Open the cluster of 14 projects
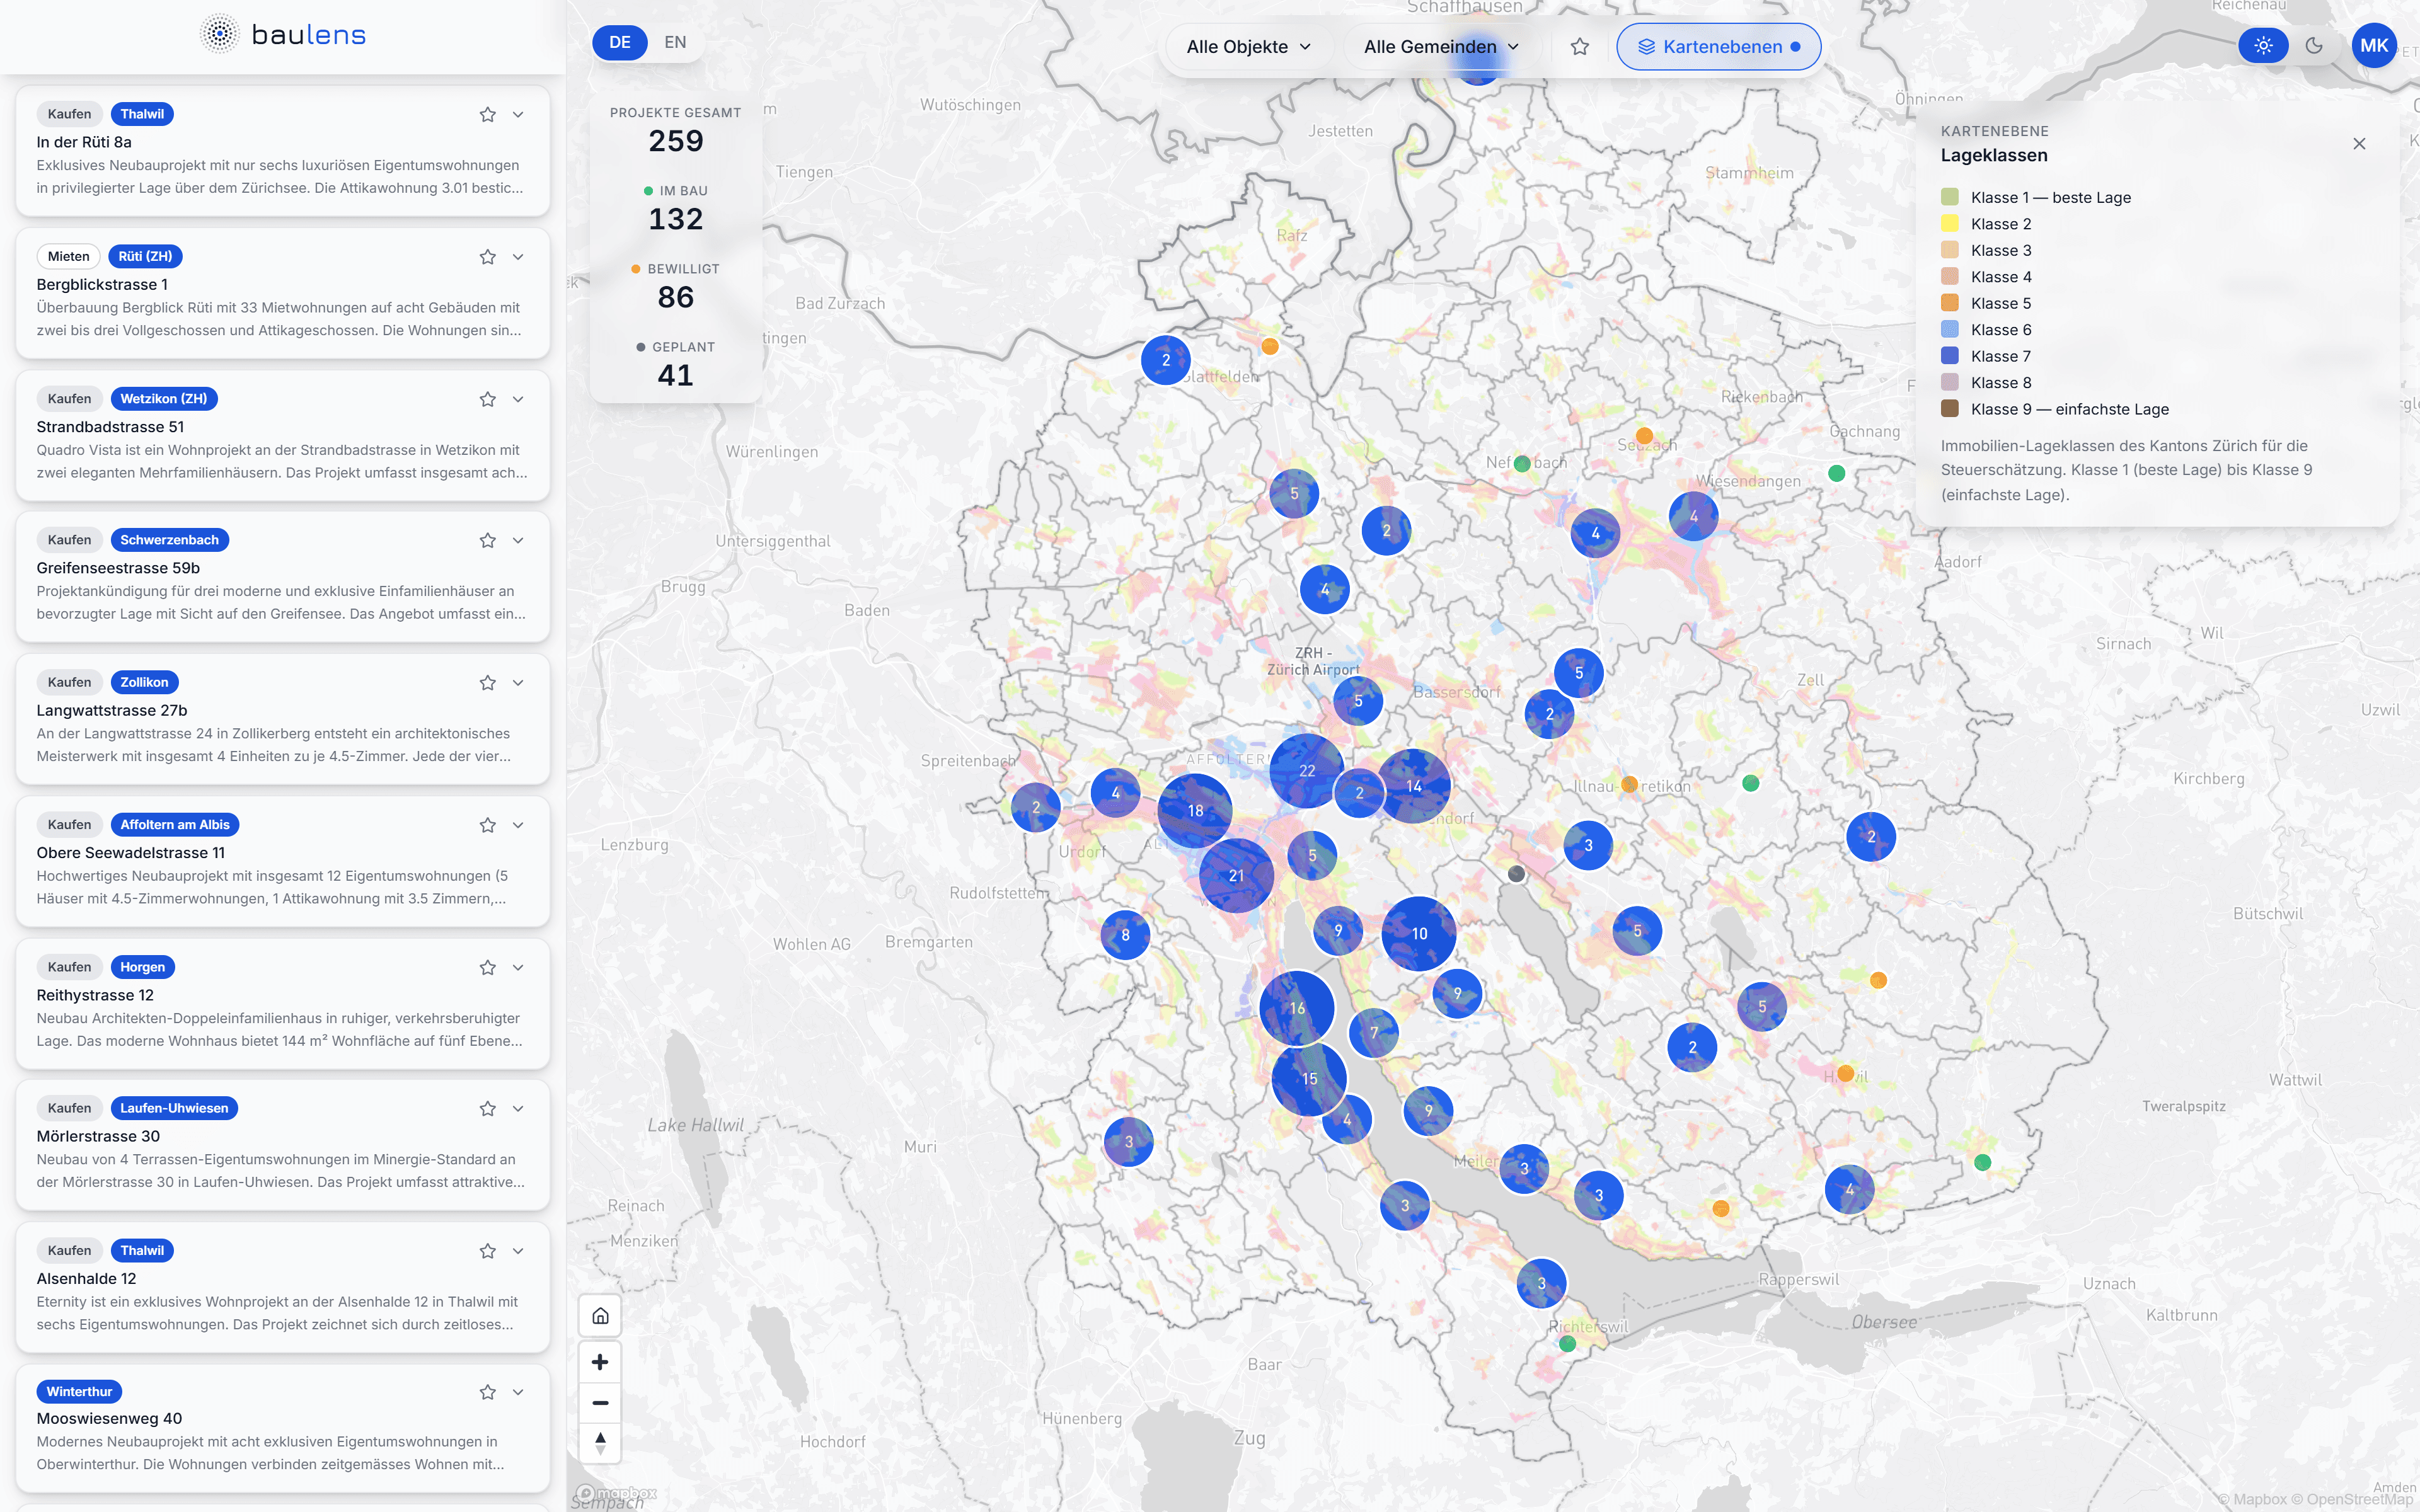The height and width of the screenshot is (1512, 2420). (x=1414, y=786)
